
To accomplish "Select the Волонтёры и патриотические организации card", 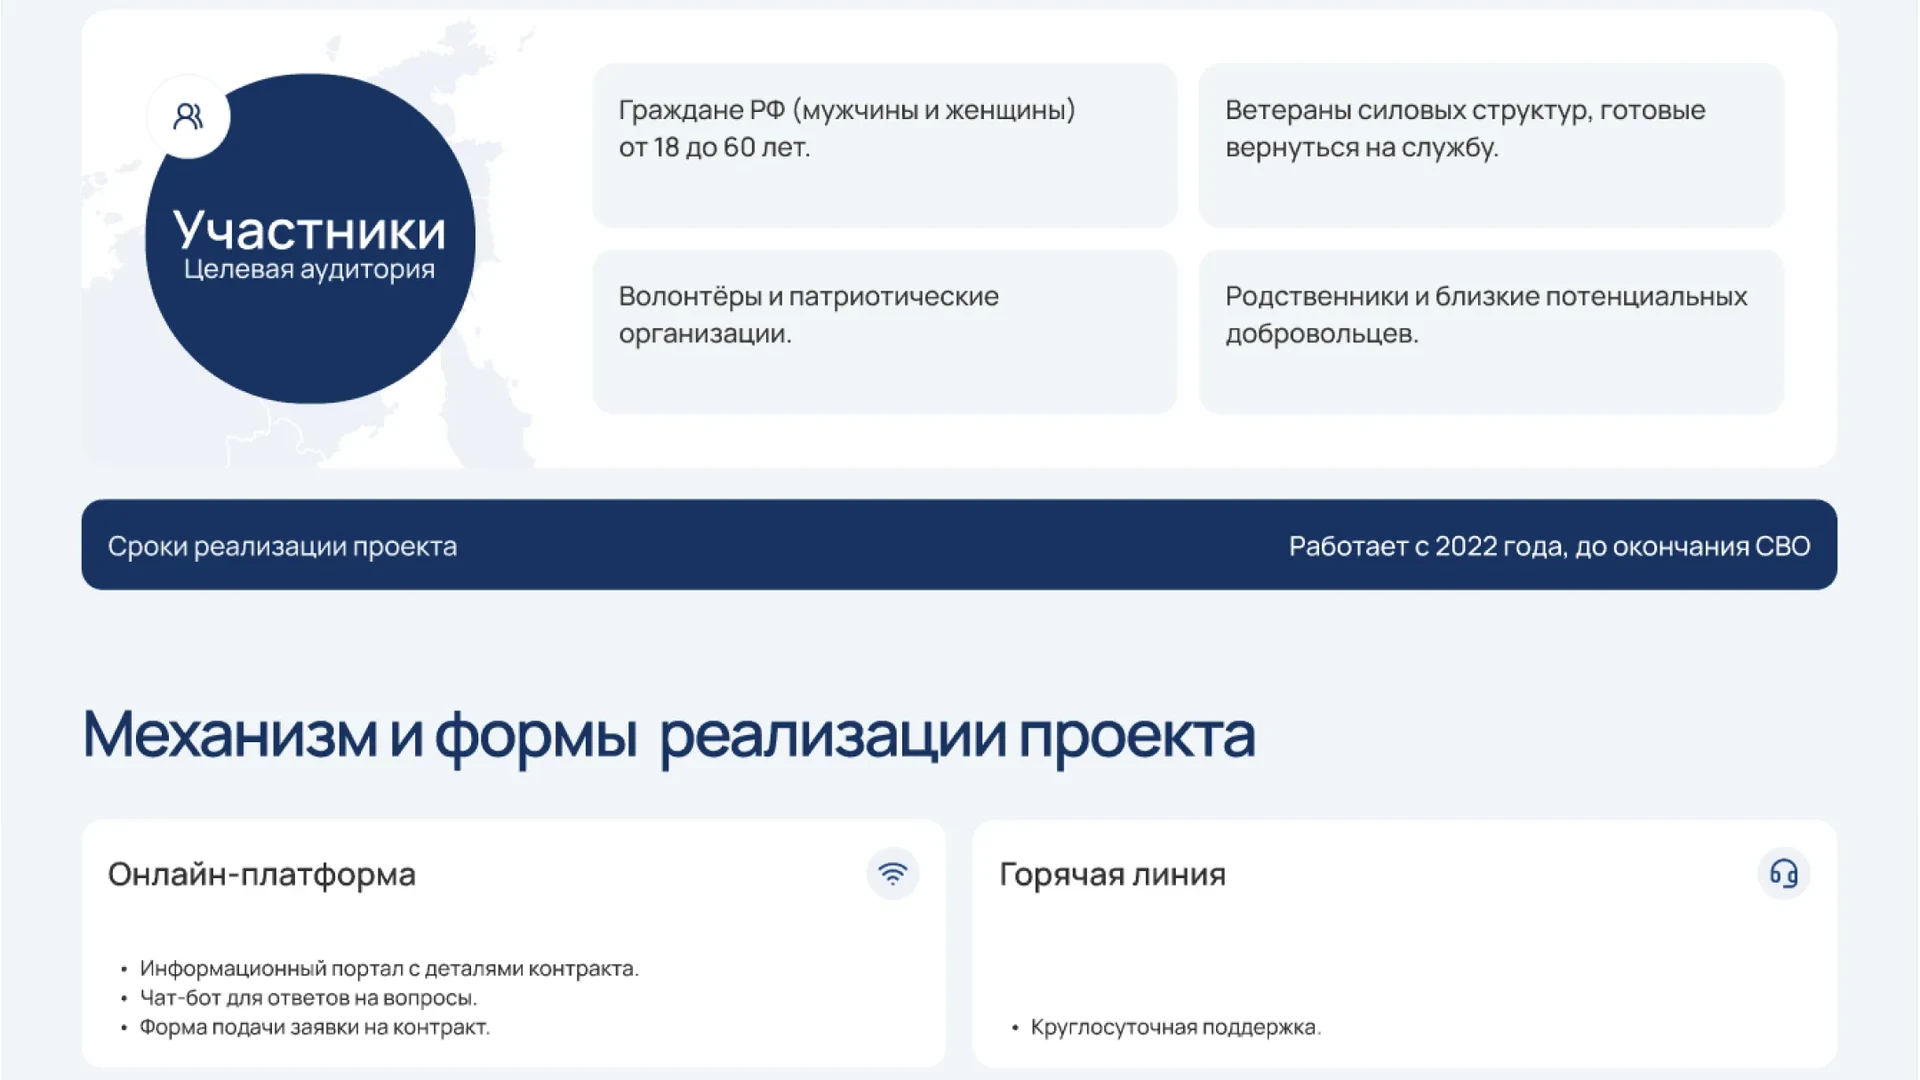I will pos(885,332).
